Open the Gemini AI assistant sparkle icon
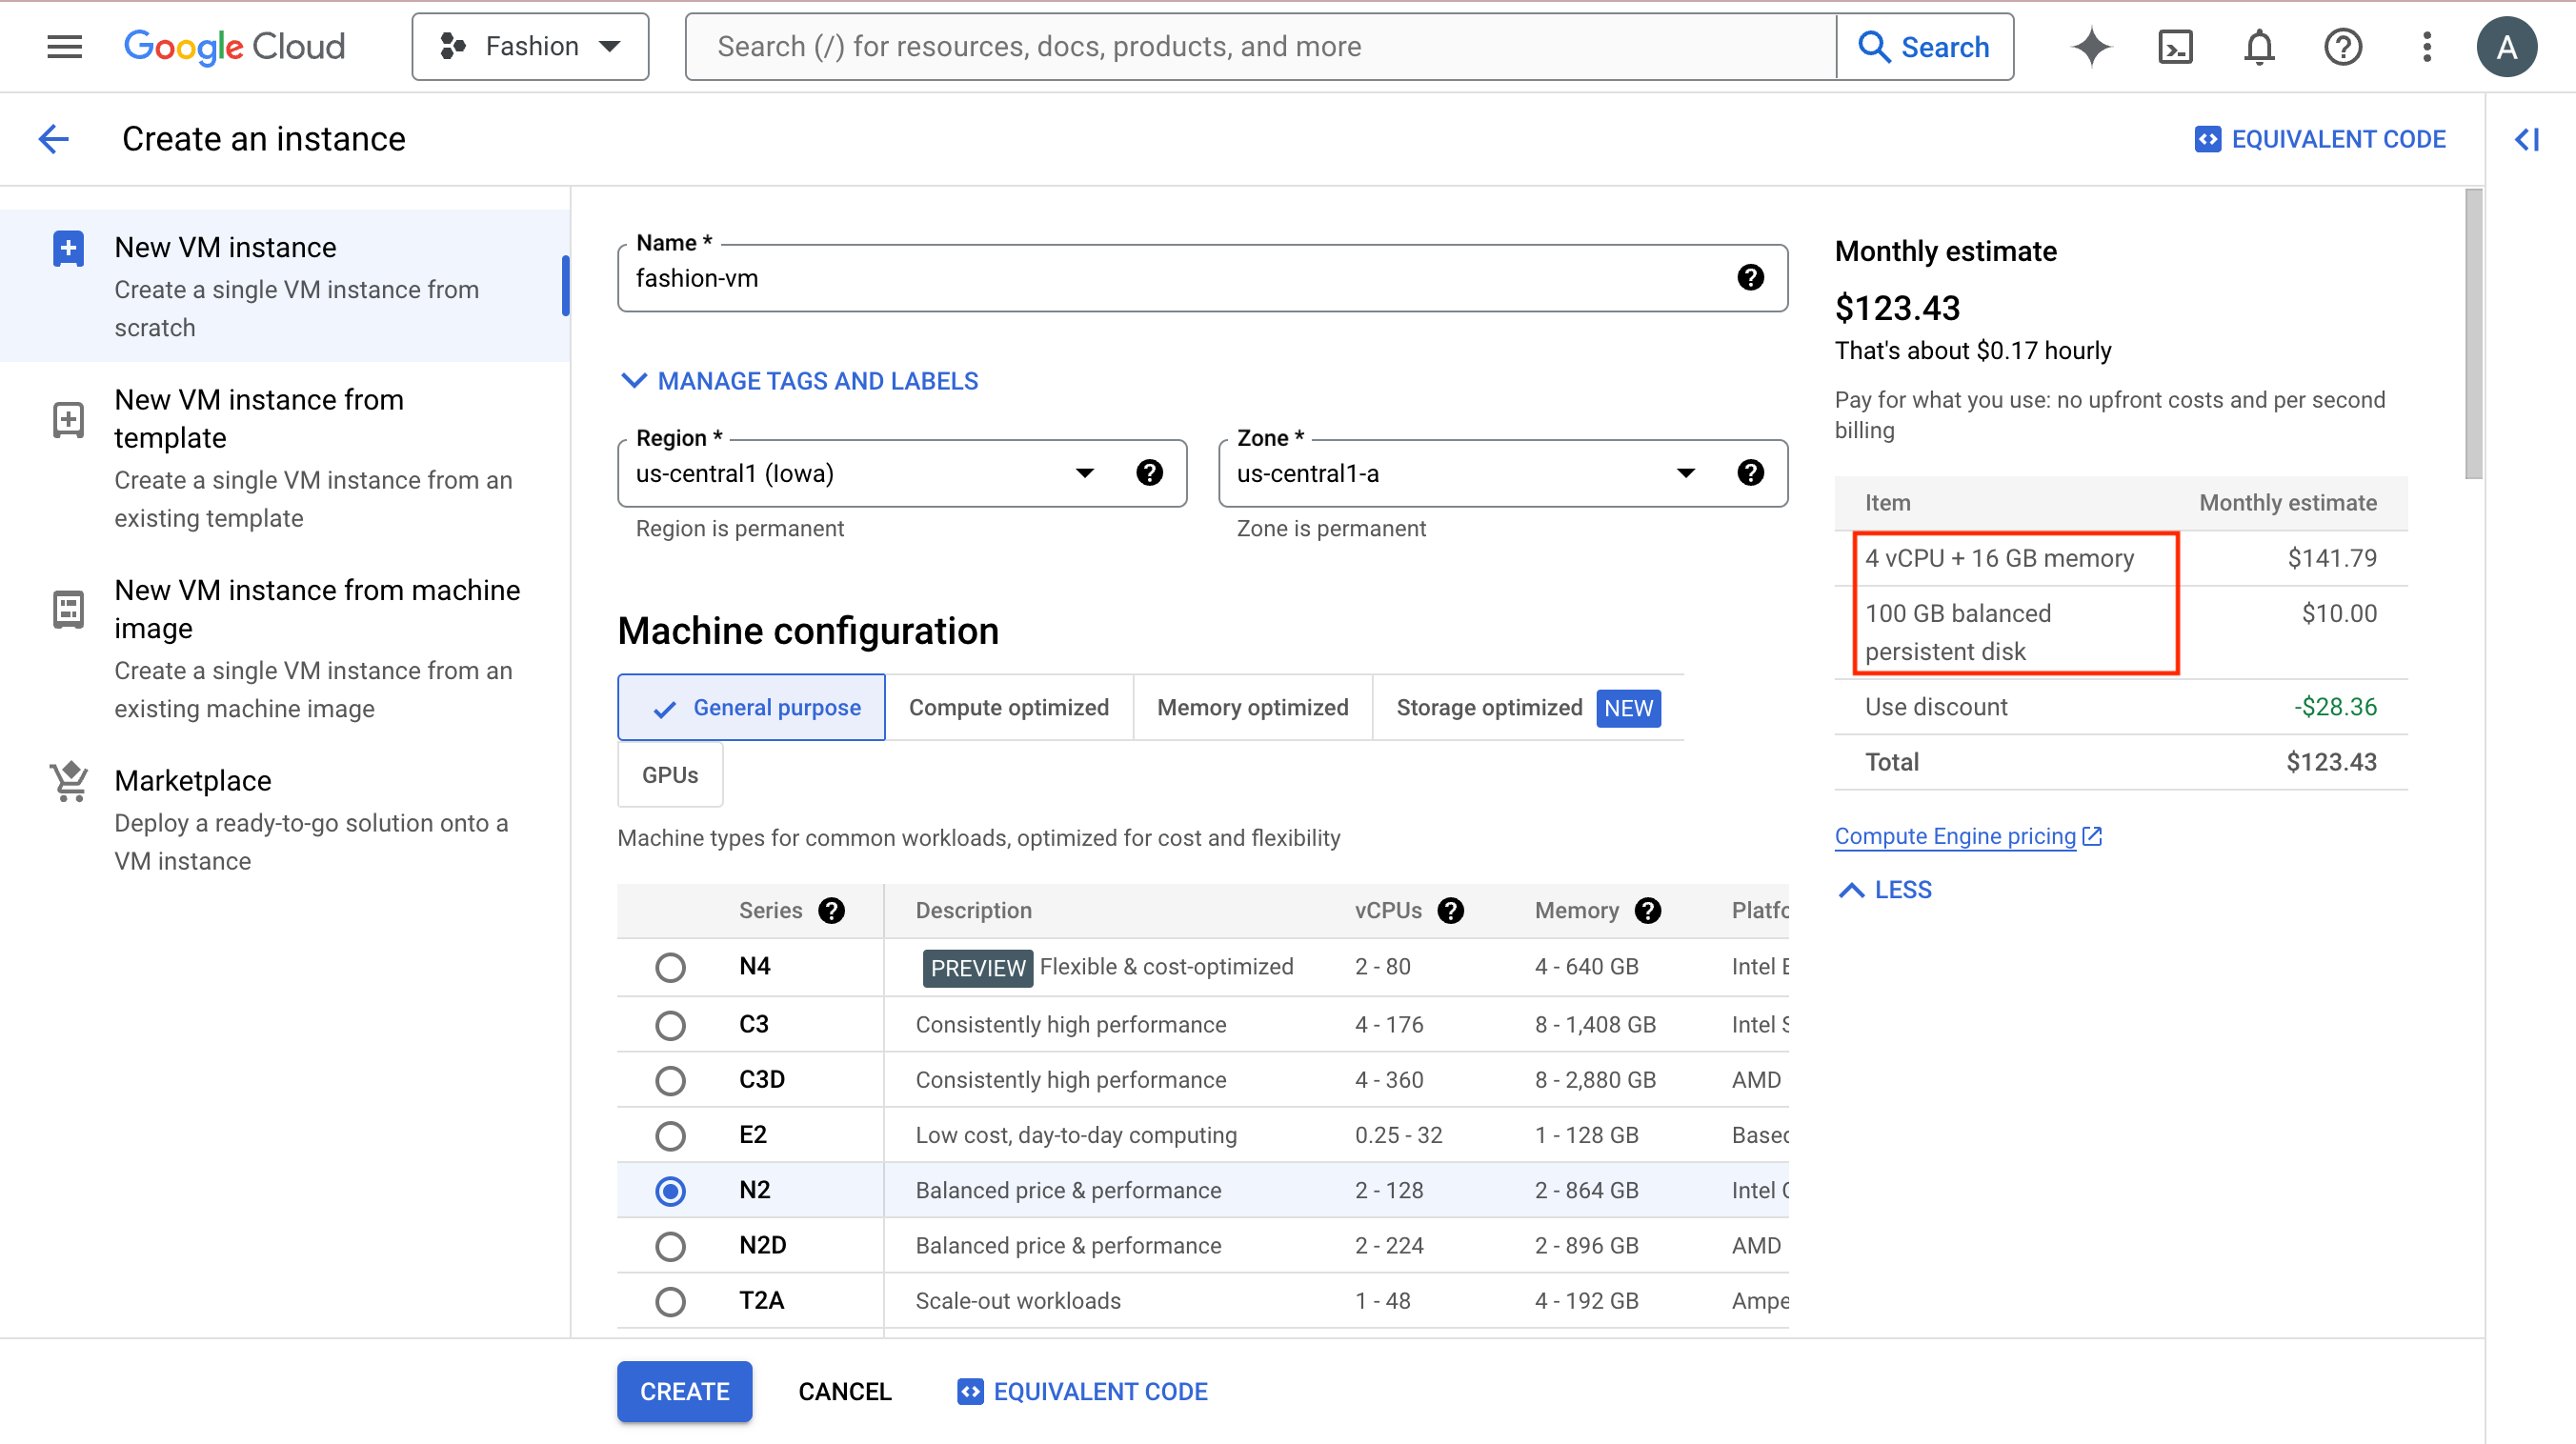2576x1444 pixels. click(x=2091, y=46)
